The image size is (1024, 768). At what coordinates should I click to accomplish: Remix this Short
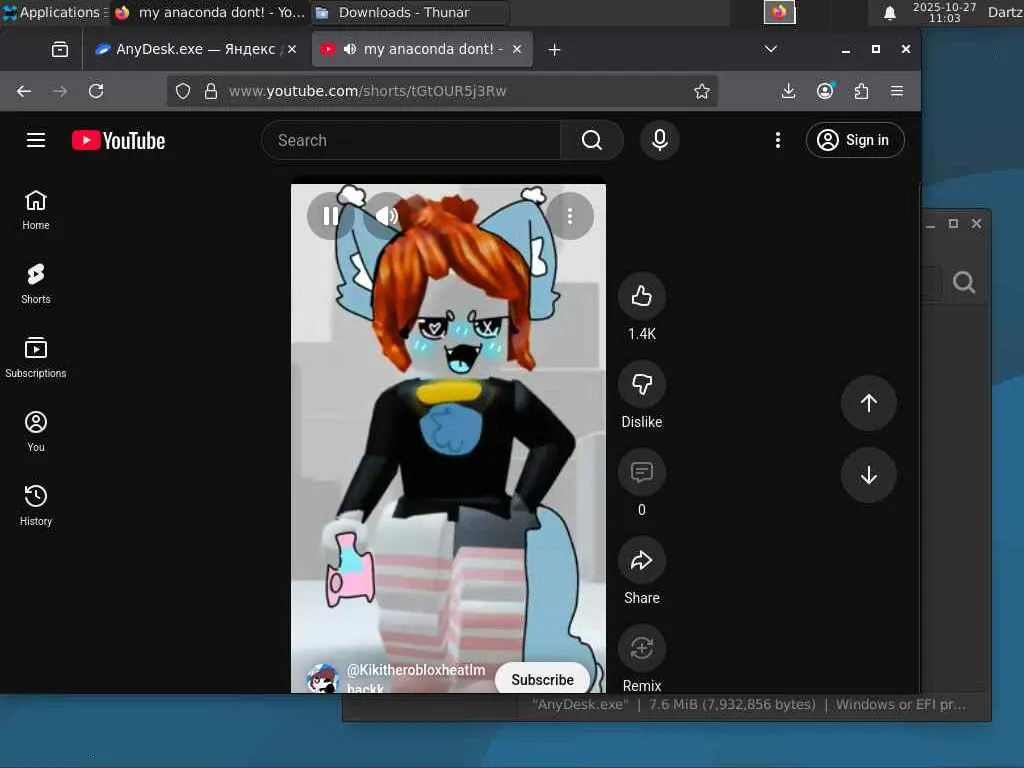pos(642,648)
